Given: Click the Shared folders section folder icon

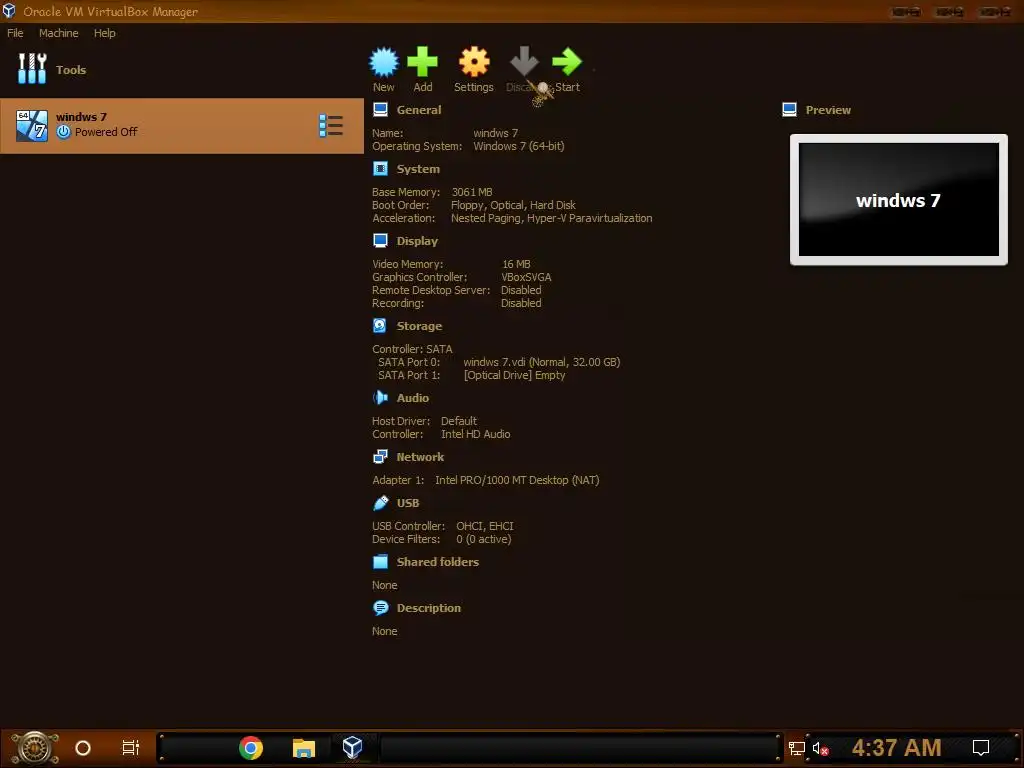Looking at the screenshot, I should pos(380,562).
